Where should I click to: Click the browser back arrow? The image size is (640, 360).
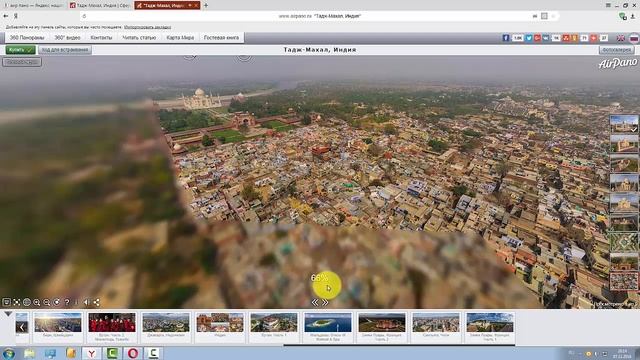pyautogui.click(x=6, y=16)
